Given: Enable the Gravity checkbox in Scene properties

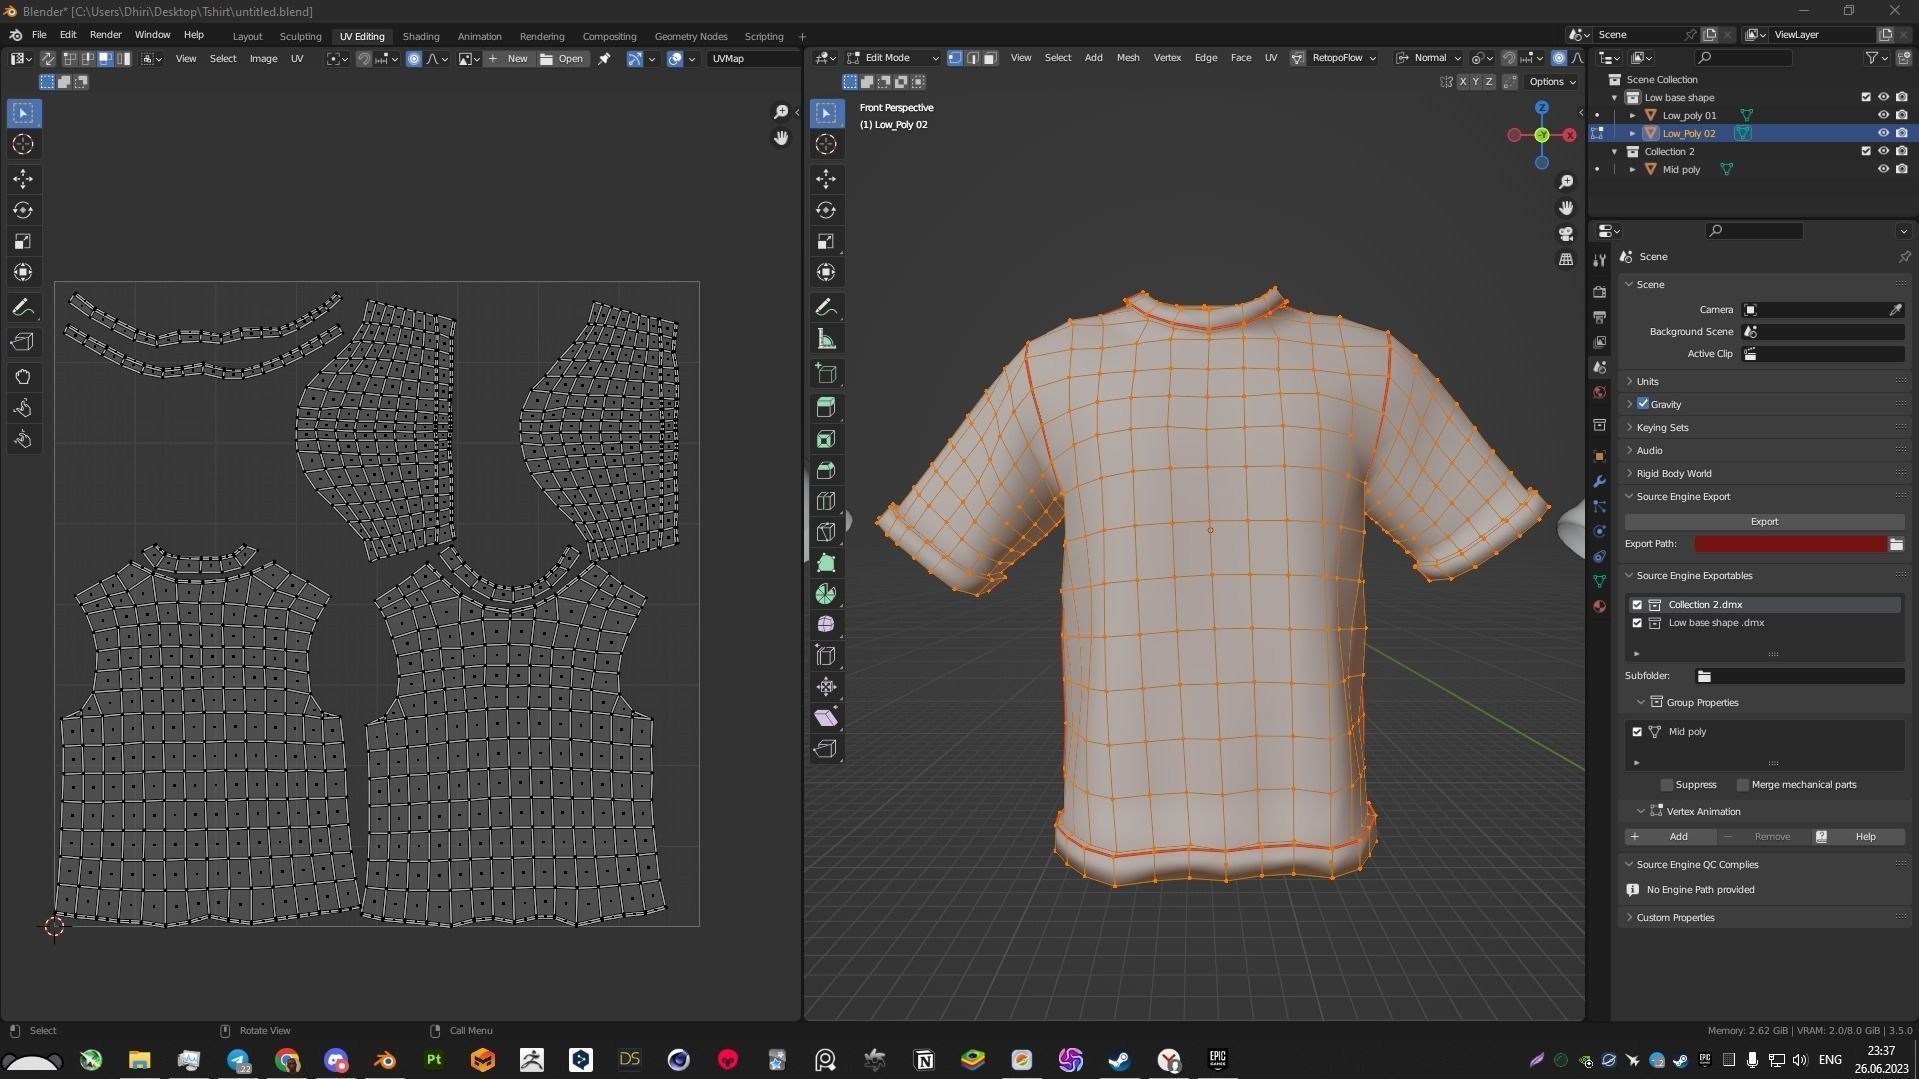Looking at the screenshot, I should [x=1642, y=403].
